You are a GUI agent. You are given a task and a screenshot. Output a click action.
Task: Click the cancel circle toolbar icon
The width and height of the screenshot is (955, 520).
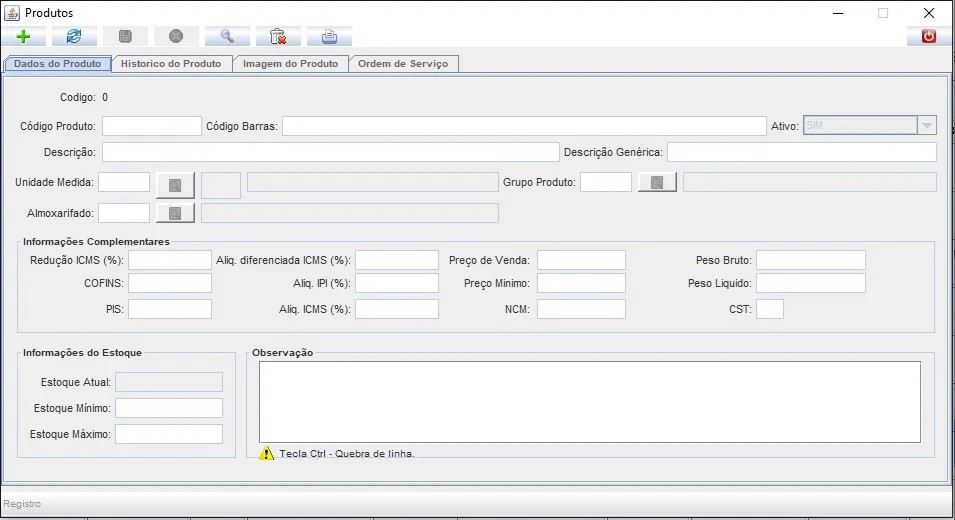click(176, 37)
